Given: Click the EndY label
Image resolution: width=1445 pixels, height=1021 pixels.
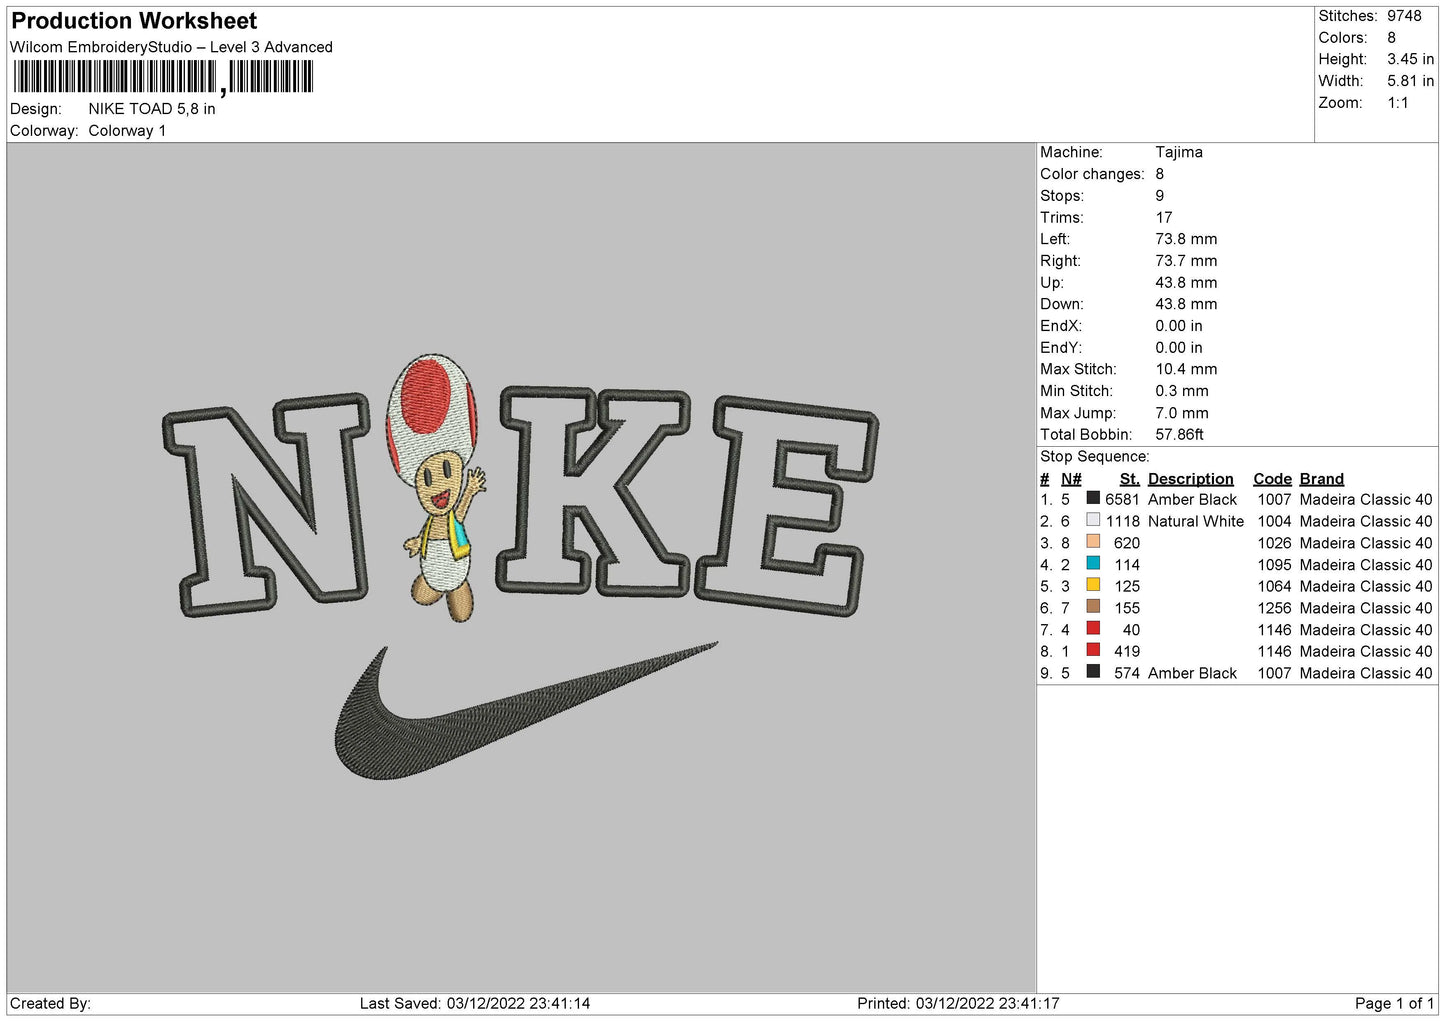Looking at the screenshot, I should 1061,348.
